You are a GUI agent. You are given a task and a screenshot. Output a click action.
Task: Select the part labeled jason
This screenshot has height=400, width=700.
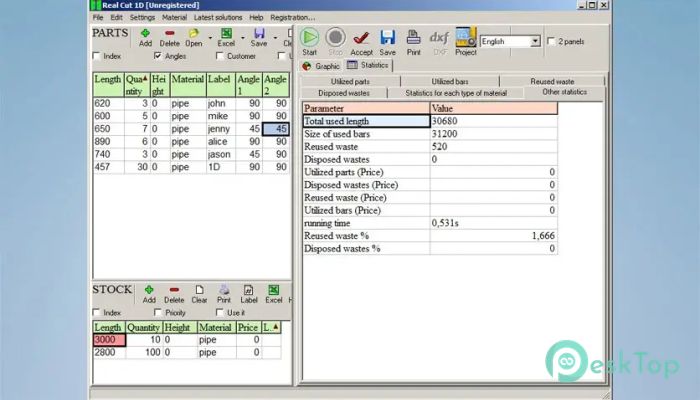221,154
